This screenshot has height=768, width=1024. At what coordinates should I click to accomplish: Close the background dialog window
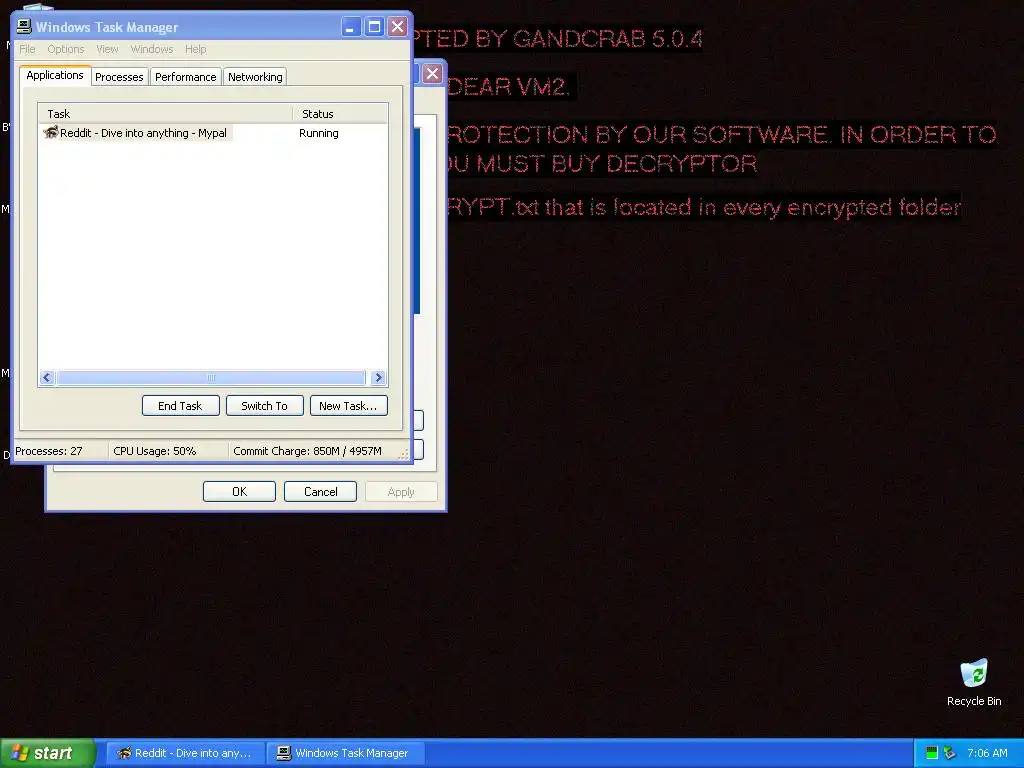pyautogui.click(x=432, y=73)
